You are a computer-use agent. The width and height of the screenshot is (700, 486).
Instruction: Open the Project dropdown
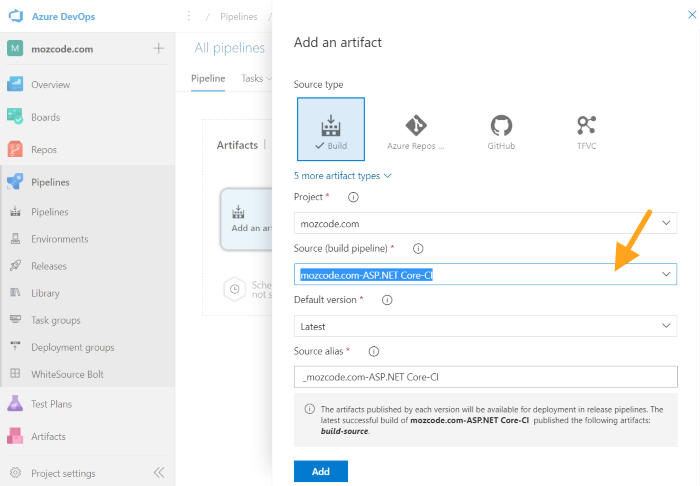point(485,223)
